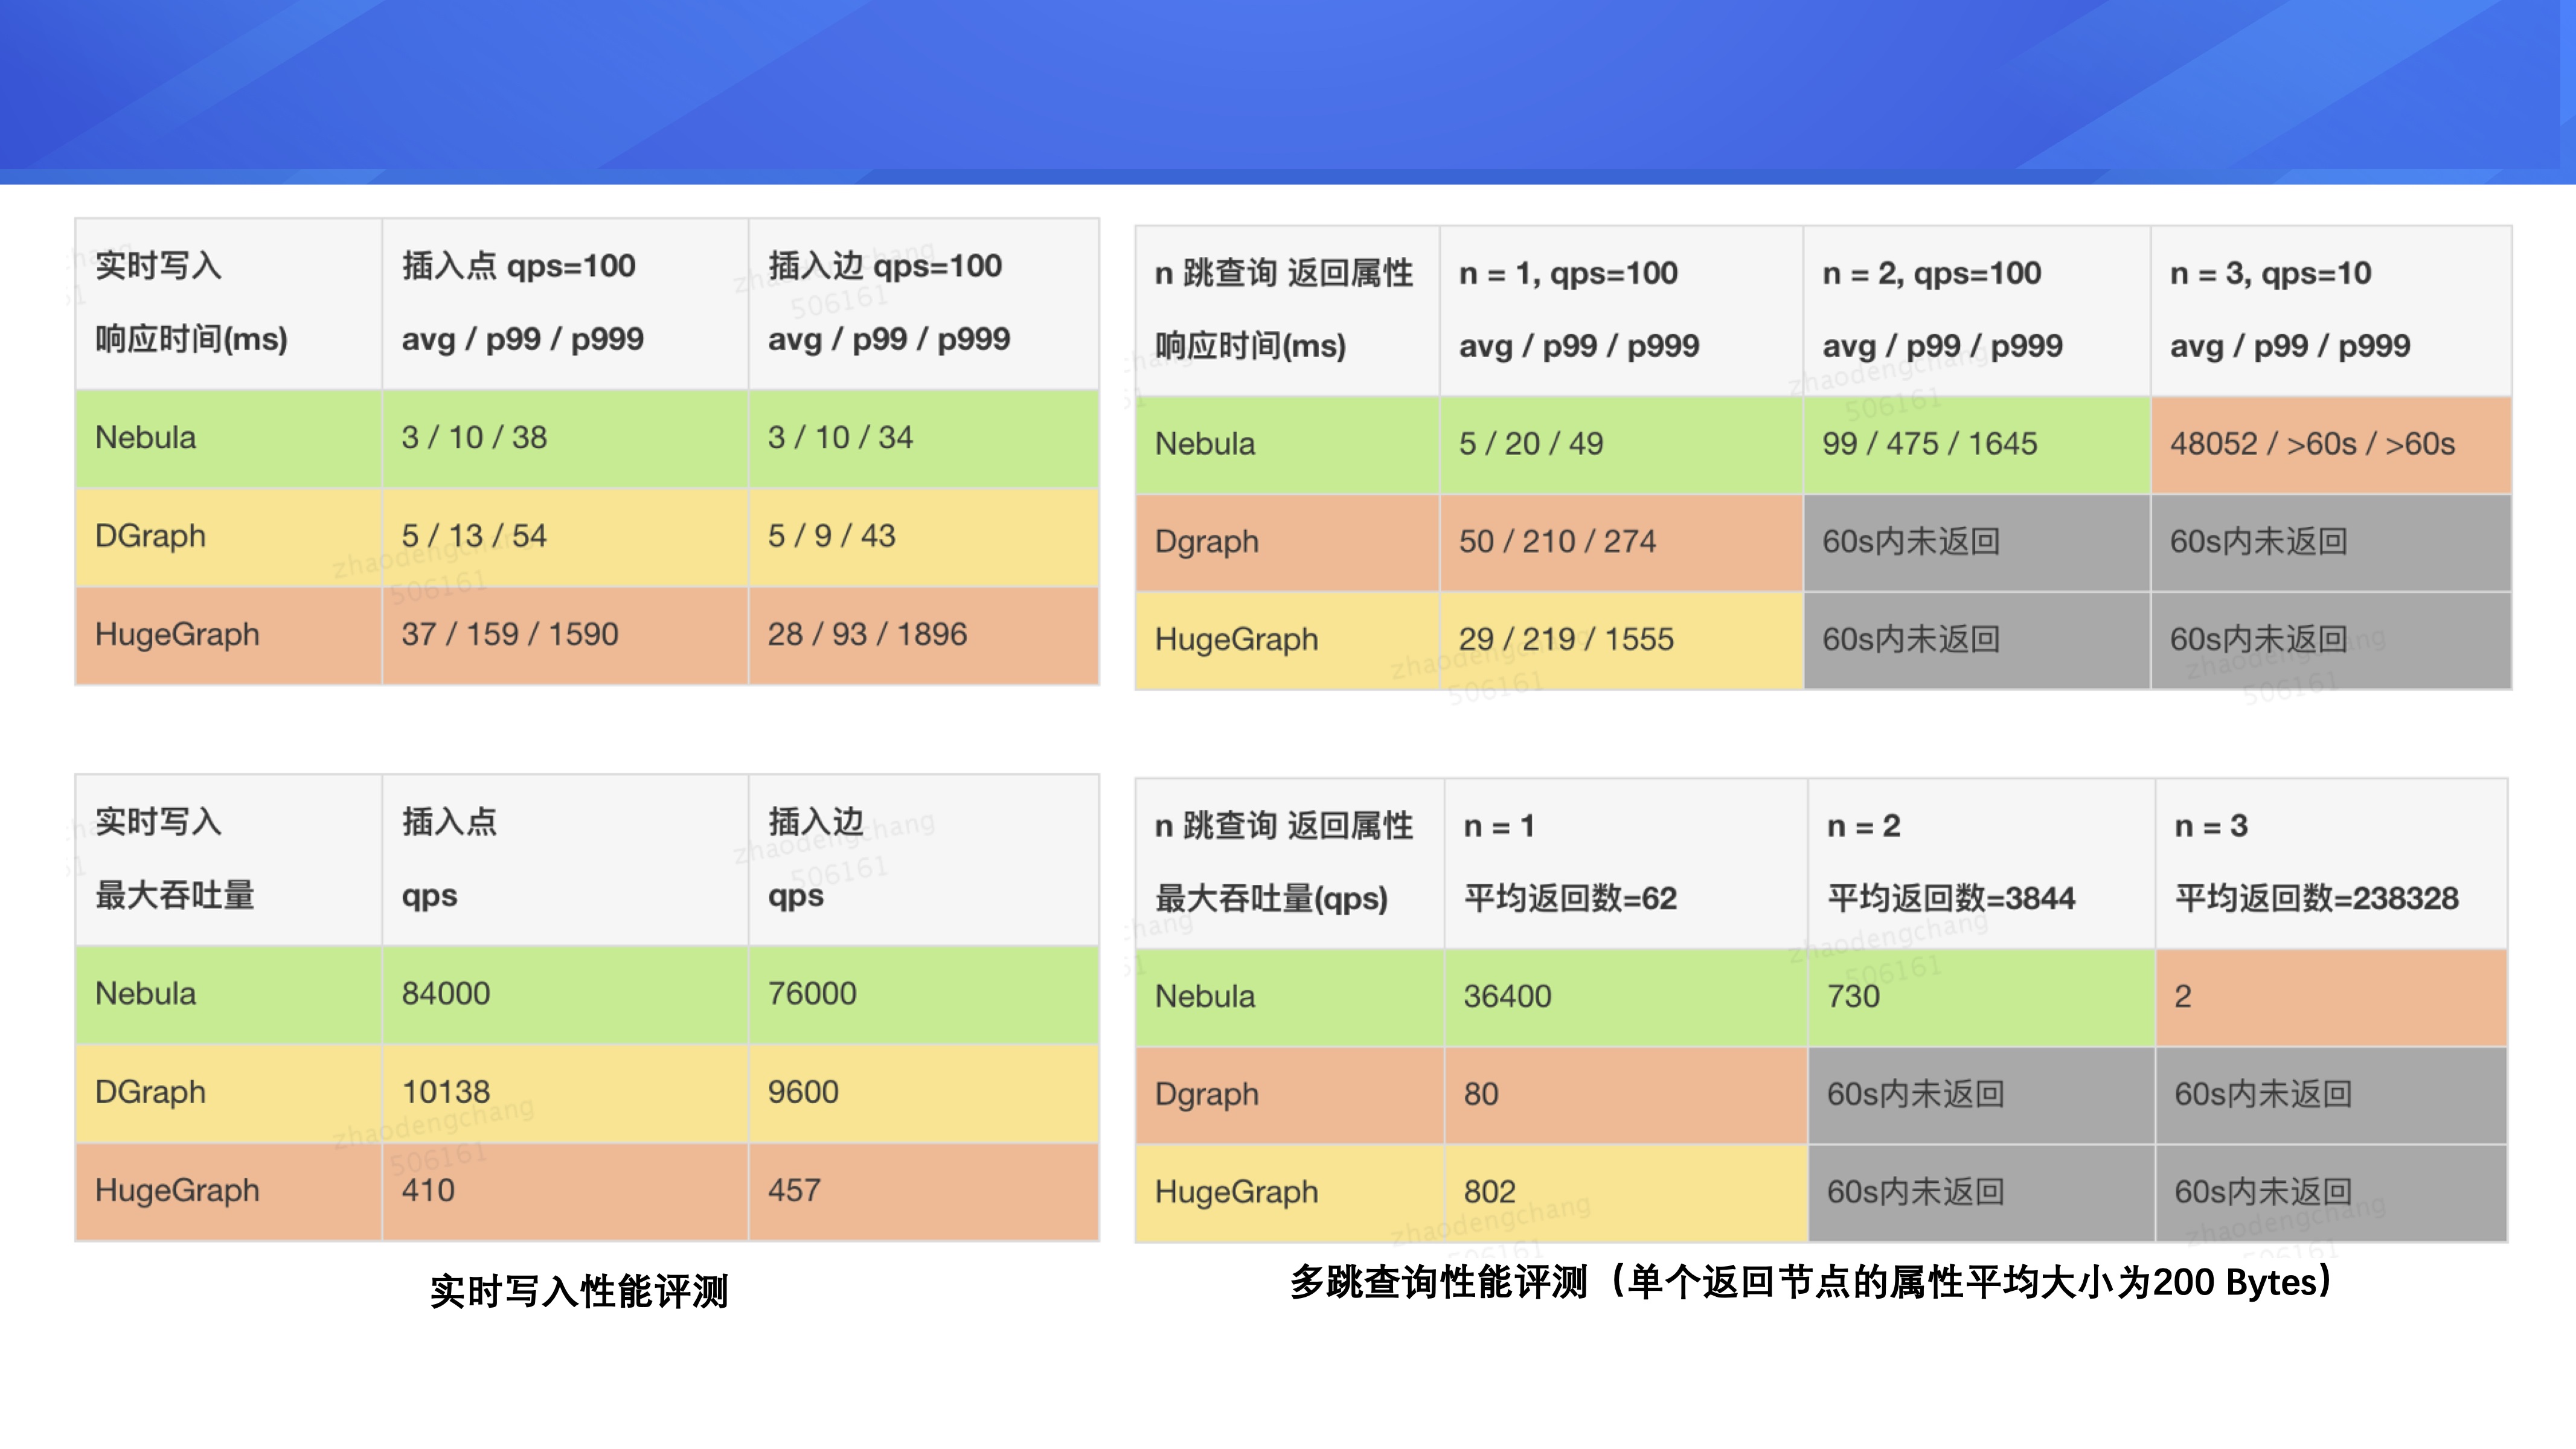Click the '最大吞吐量' label under 实时写入

coord(175,895)
